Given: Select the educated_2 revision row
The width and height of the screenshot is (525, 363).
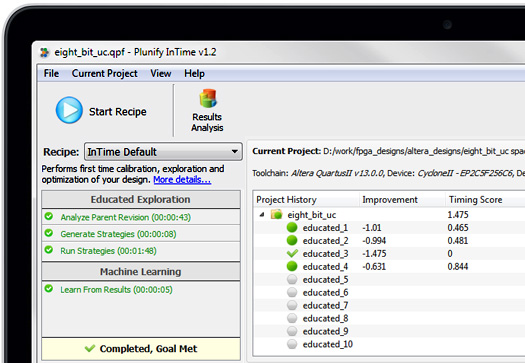Looking at the screenshot, I should point(389,240).
